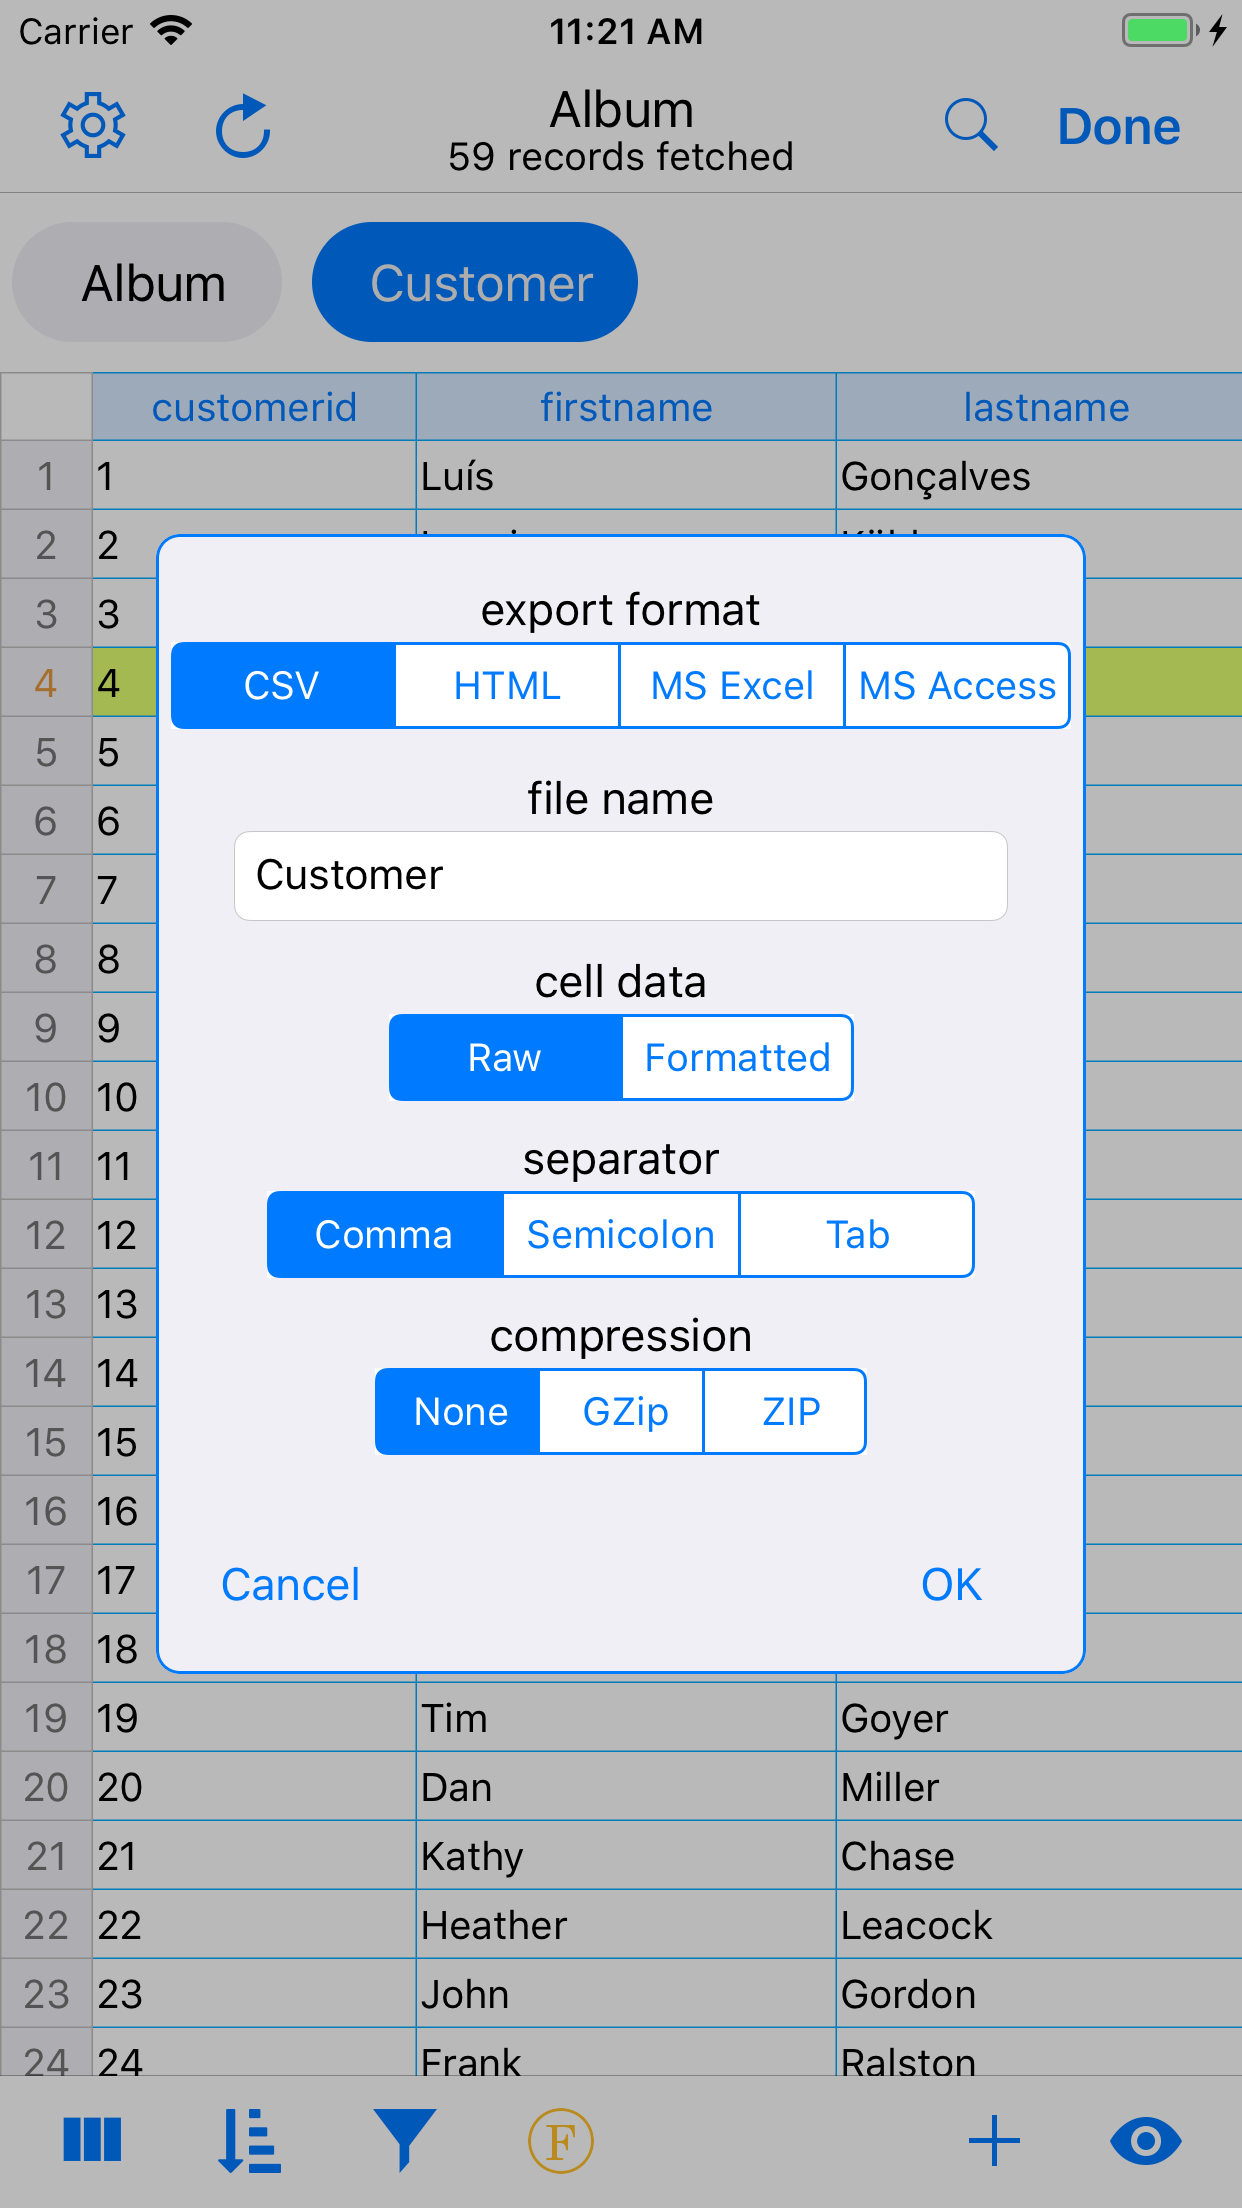Cancel the export dialog

tap(289, 1583)
